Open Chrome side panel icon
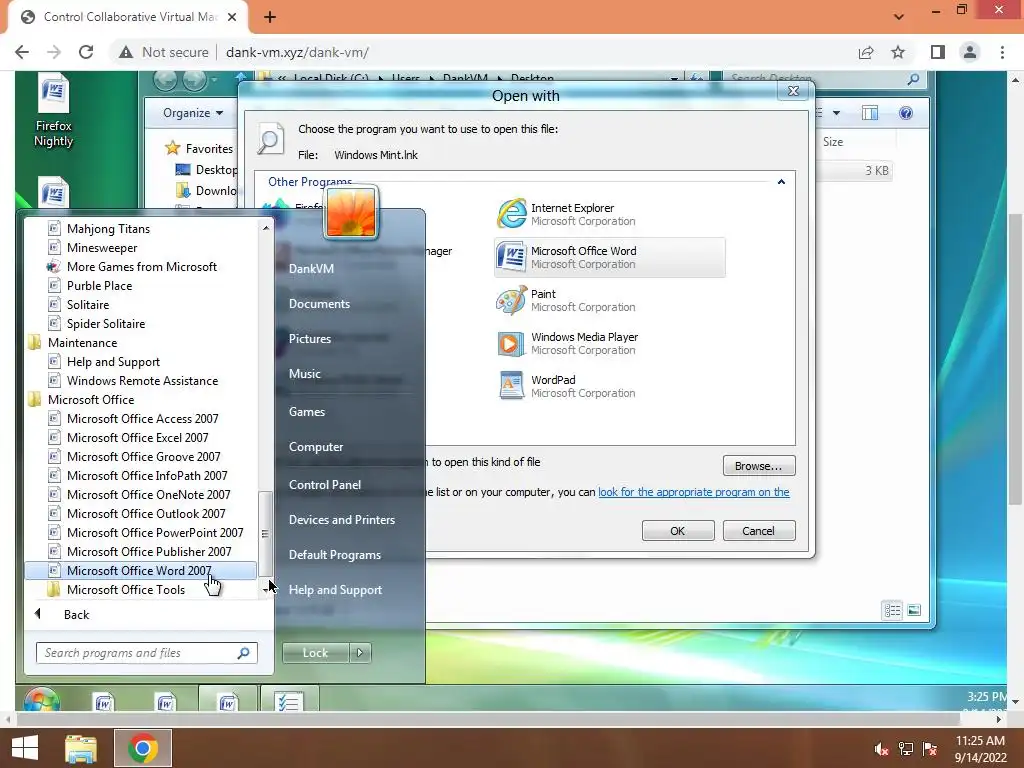 (x=938, y=52)
